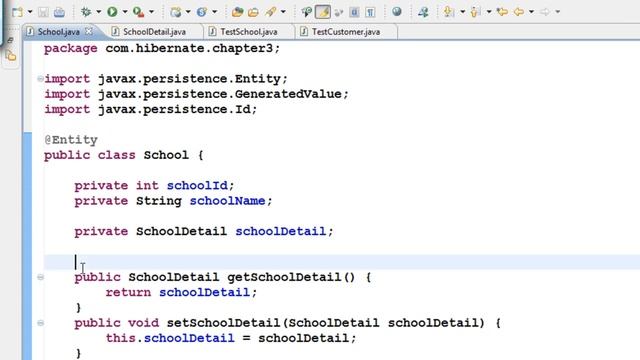Open the External Tools dropdown arrow
The image size is (640, 360).
click(151, 12)
